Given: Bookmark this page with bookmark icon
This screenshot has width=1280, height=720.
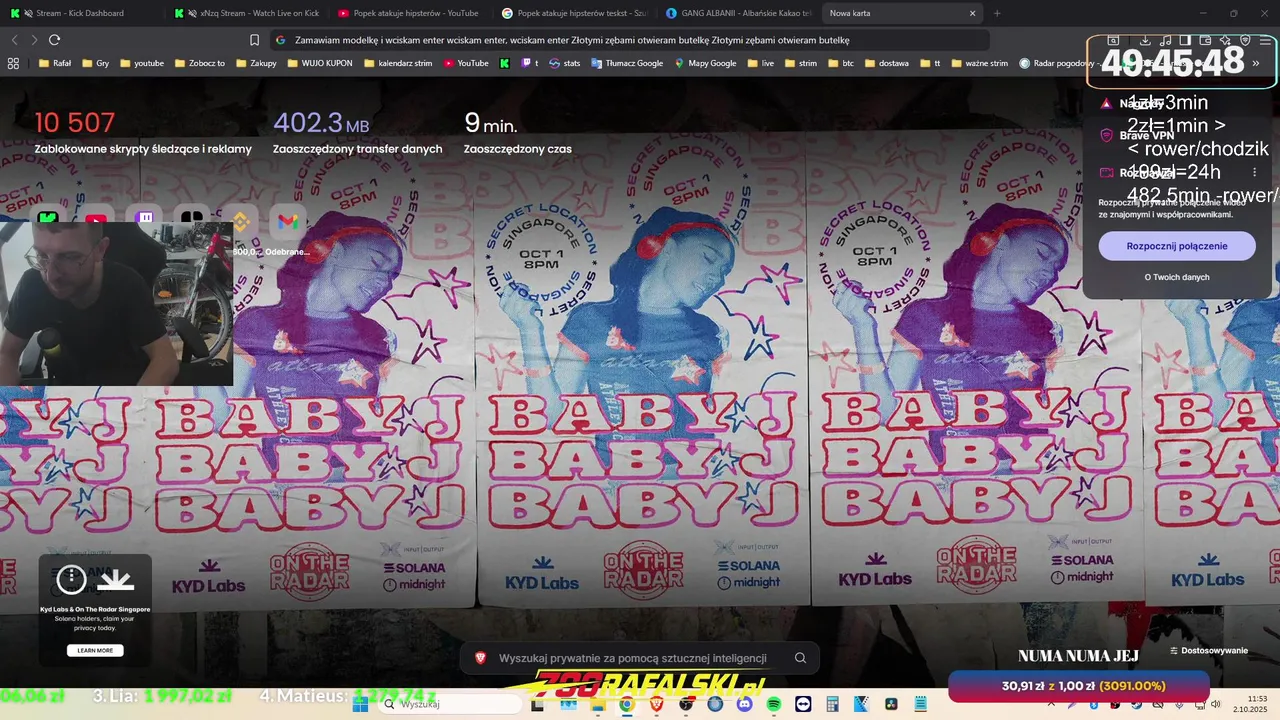Looking at the screenshot, I should pyautogui.click(x=254, y=40).
